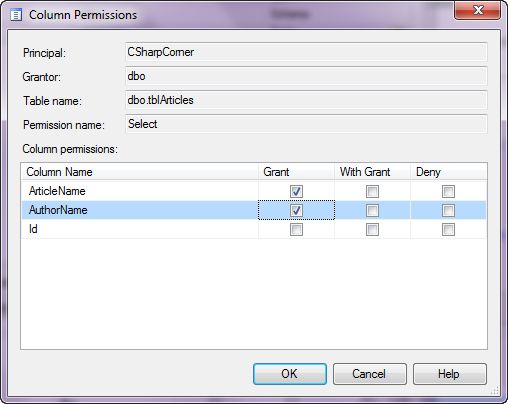Click the Table name: label
Image resolution: width=508 pixels, height=404 pixels.
(52, 101)
